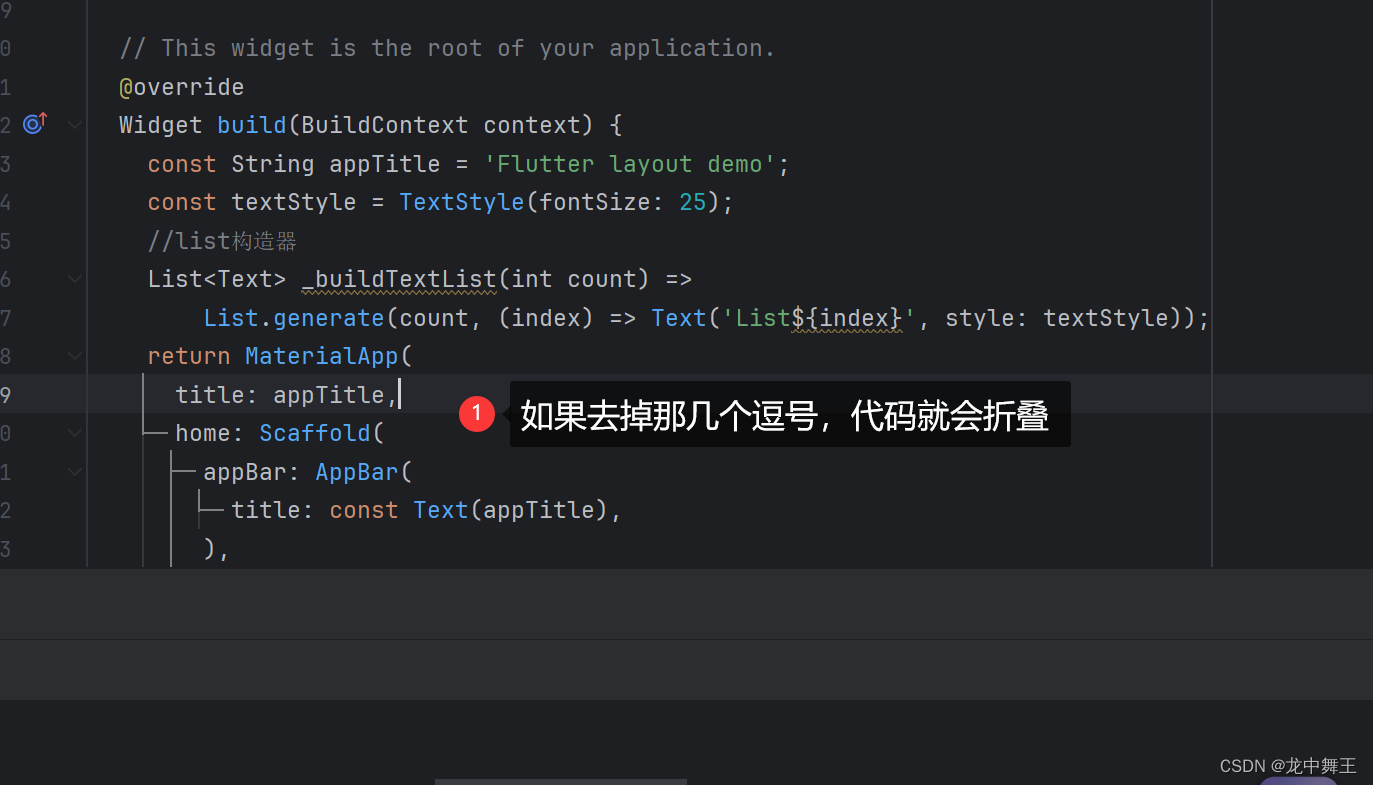The image size is (1373, 785).
Task: Click the horizontal scrollbar thumb at bottom
Action: tap(560, 781)
